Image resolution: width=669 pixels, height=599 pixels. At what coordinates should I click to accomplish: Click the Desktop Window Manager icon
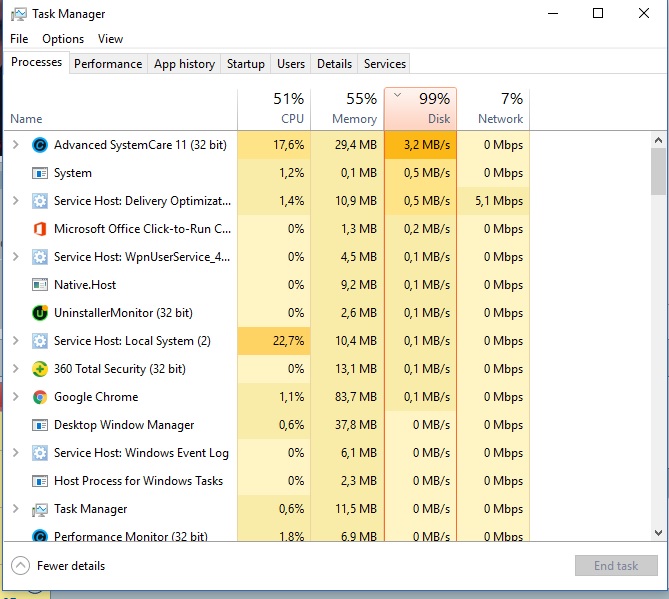(x=40, y=425)
